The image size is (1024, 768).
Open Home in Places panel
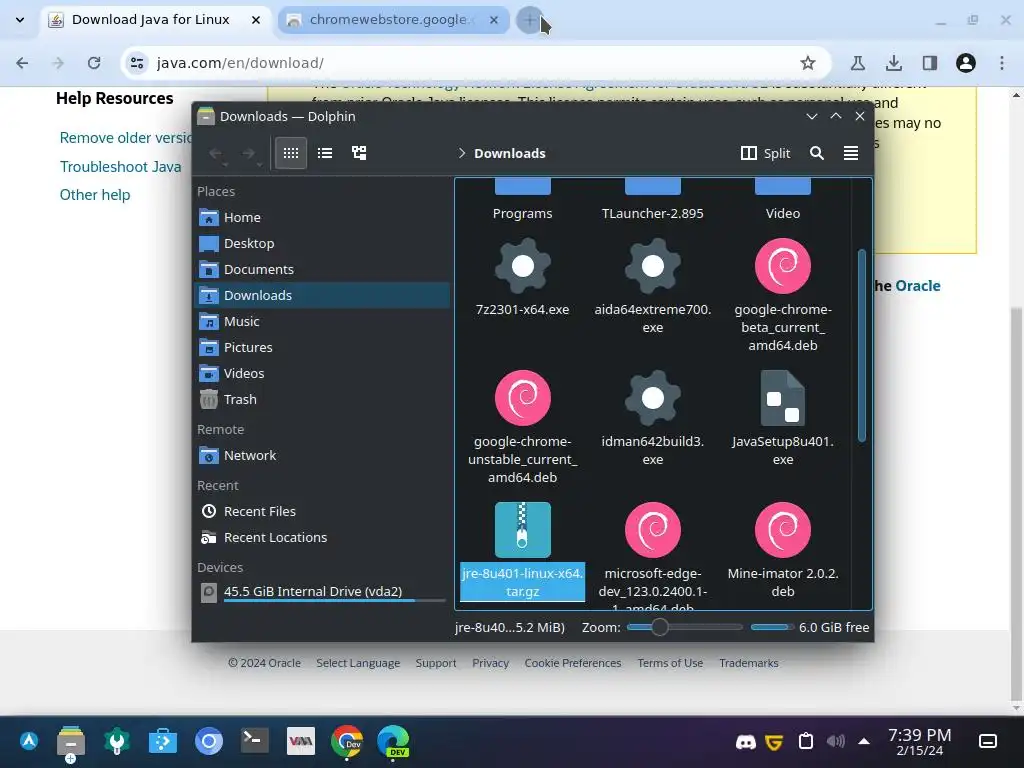(322, 217)
